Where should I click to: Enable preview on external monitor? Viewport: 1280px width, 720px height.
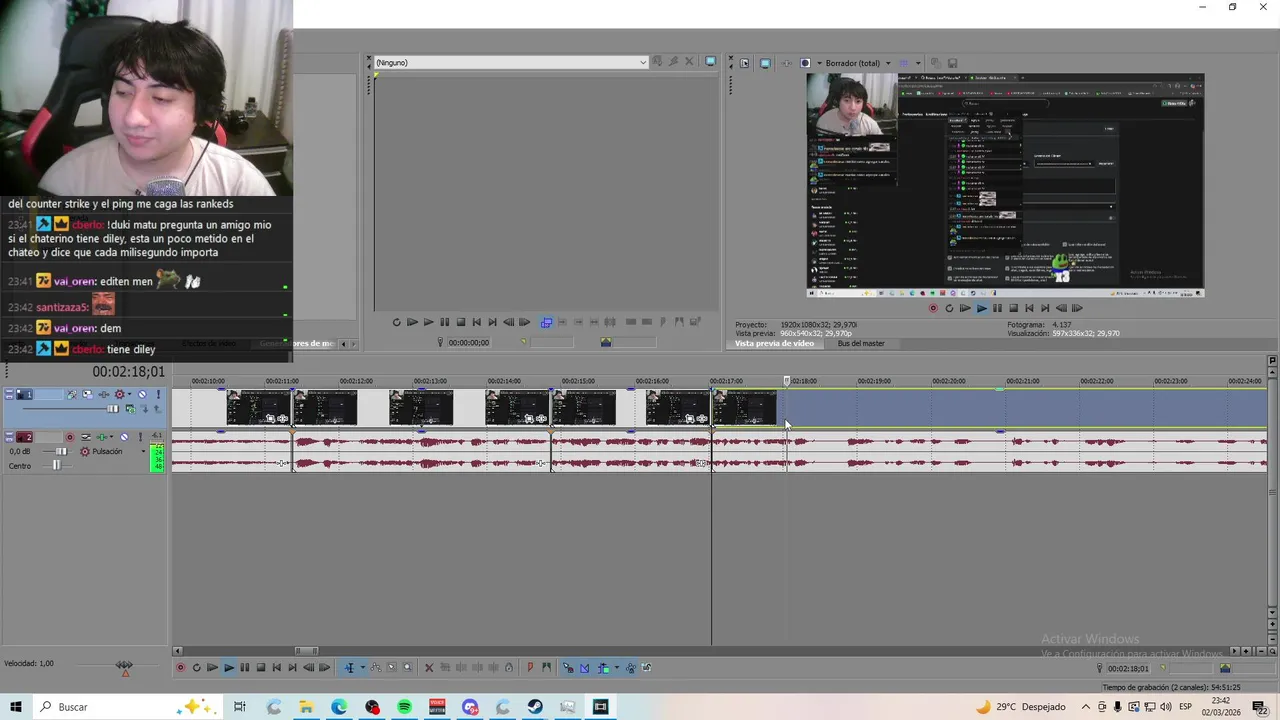click(x=765, y=63)
